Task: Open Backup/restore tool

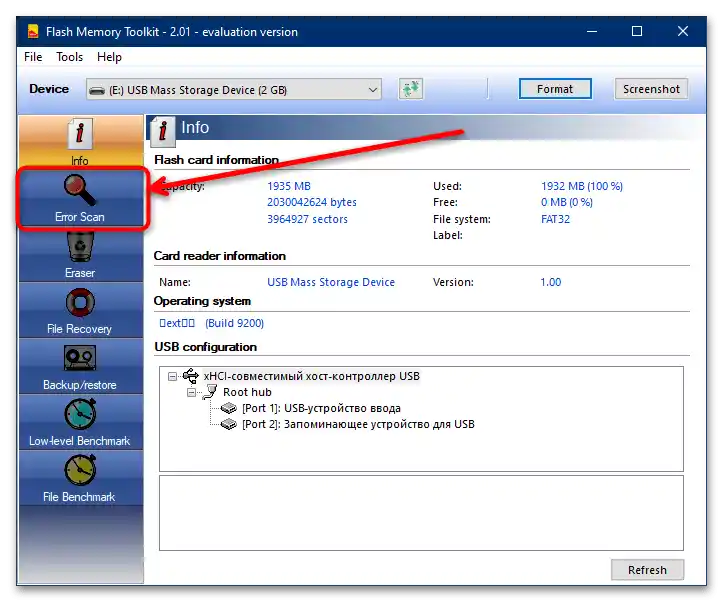Action: coord(80,367)
